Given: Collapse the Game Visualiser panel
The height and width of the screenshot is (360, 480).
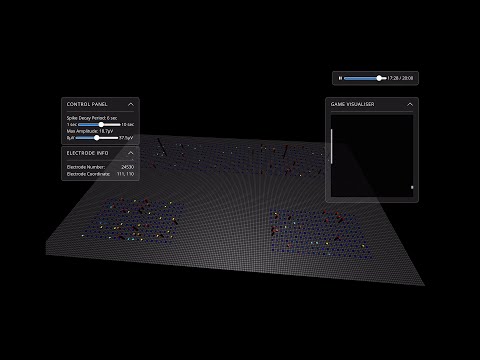Looking at the screenshot, I should tap(410, 104).
